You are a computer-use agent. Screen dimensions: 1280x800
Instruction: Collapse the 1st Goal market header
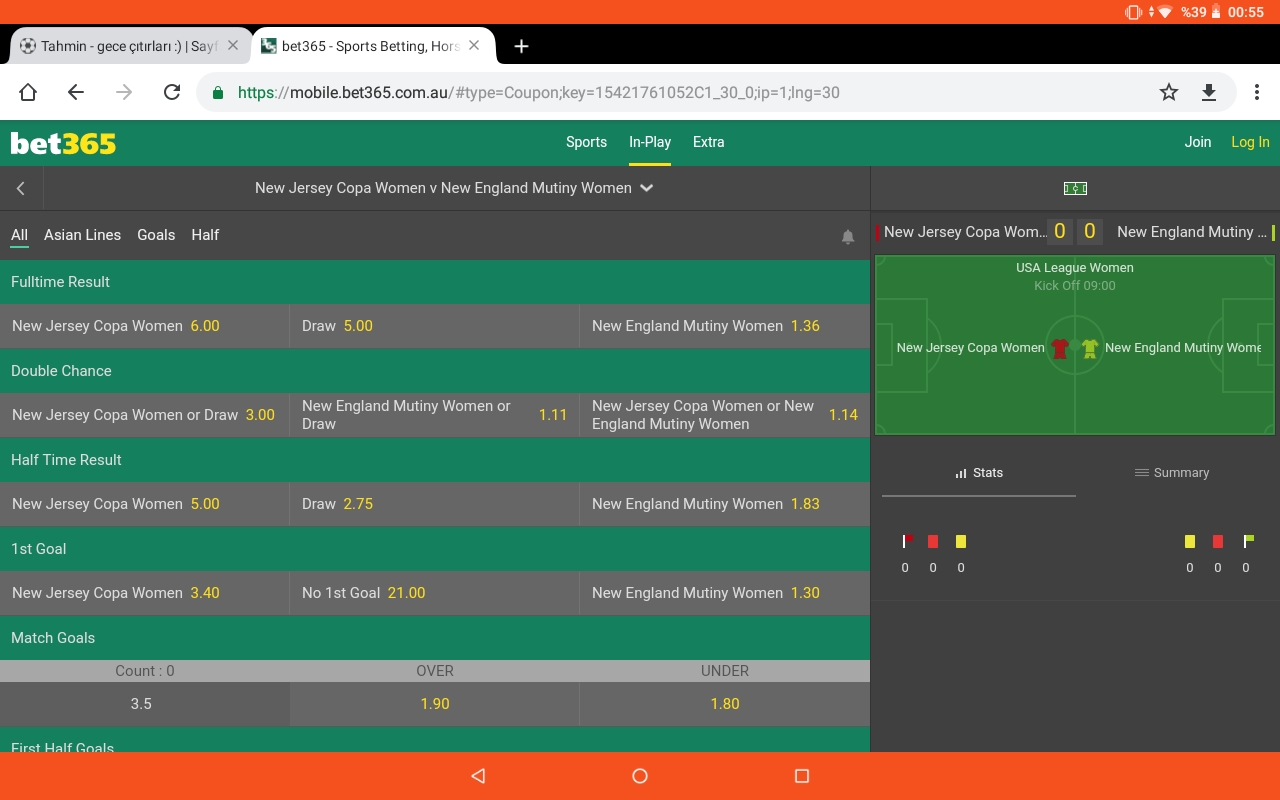click(435, 549)
